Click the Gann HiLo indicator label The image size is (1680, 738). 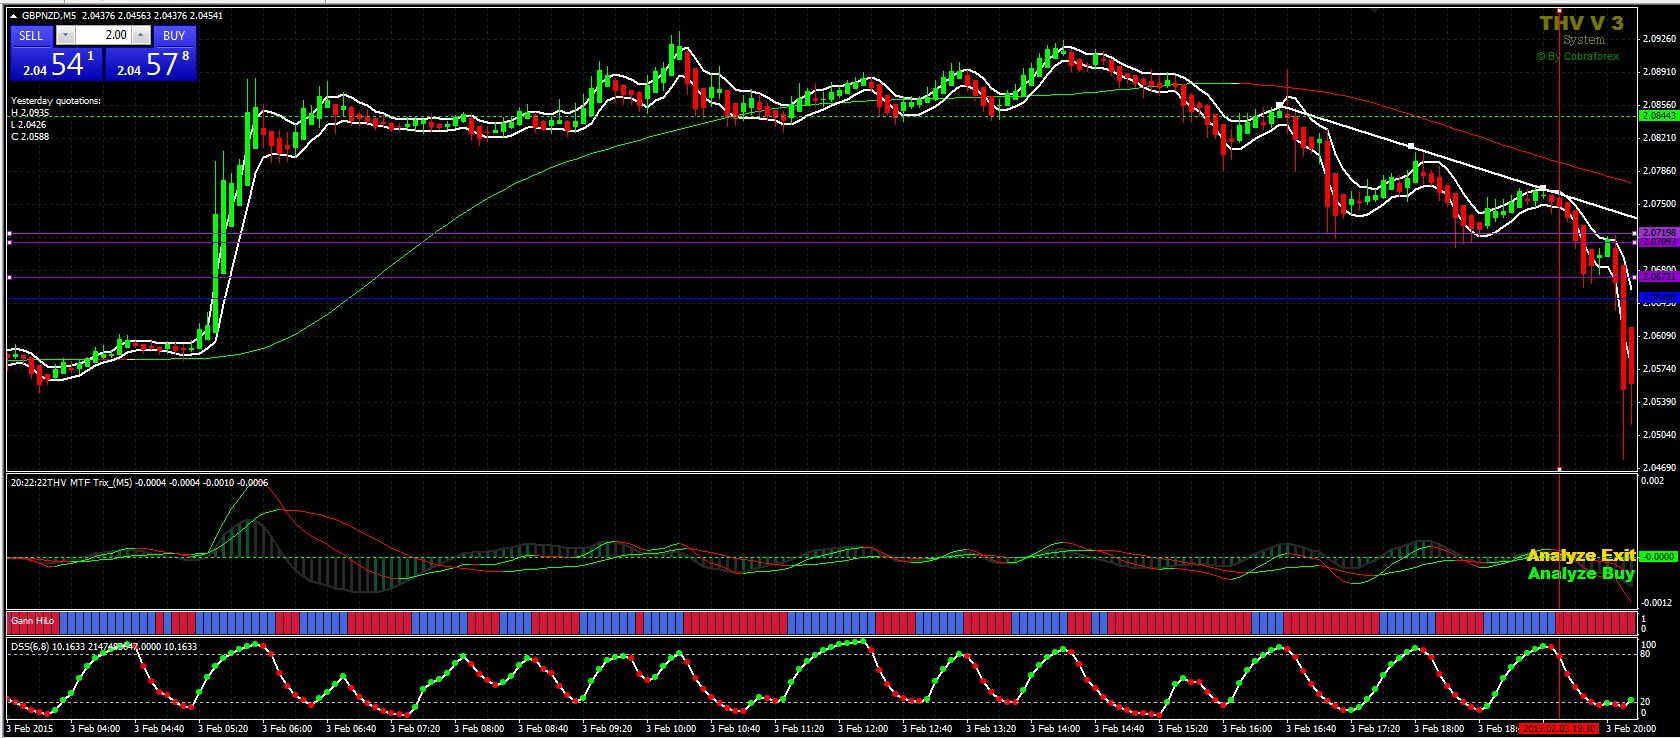pyautogui.click(x=33, y=621)
